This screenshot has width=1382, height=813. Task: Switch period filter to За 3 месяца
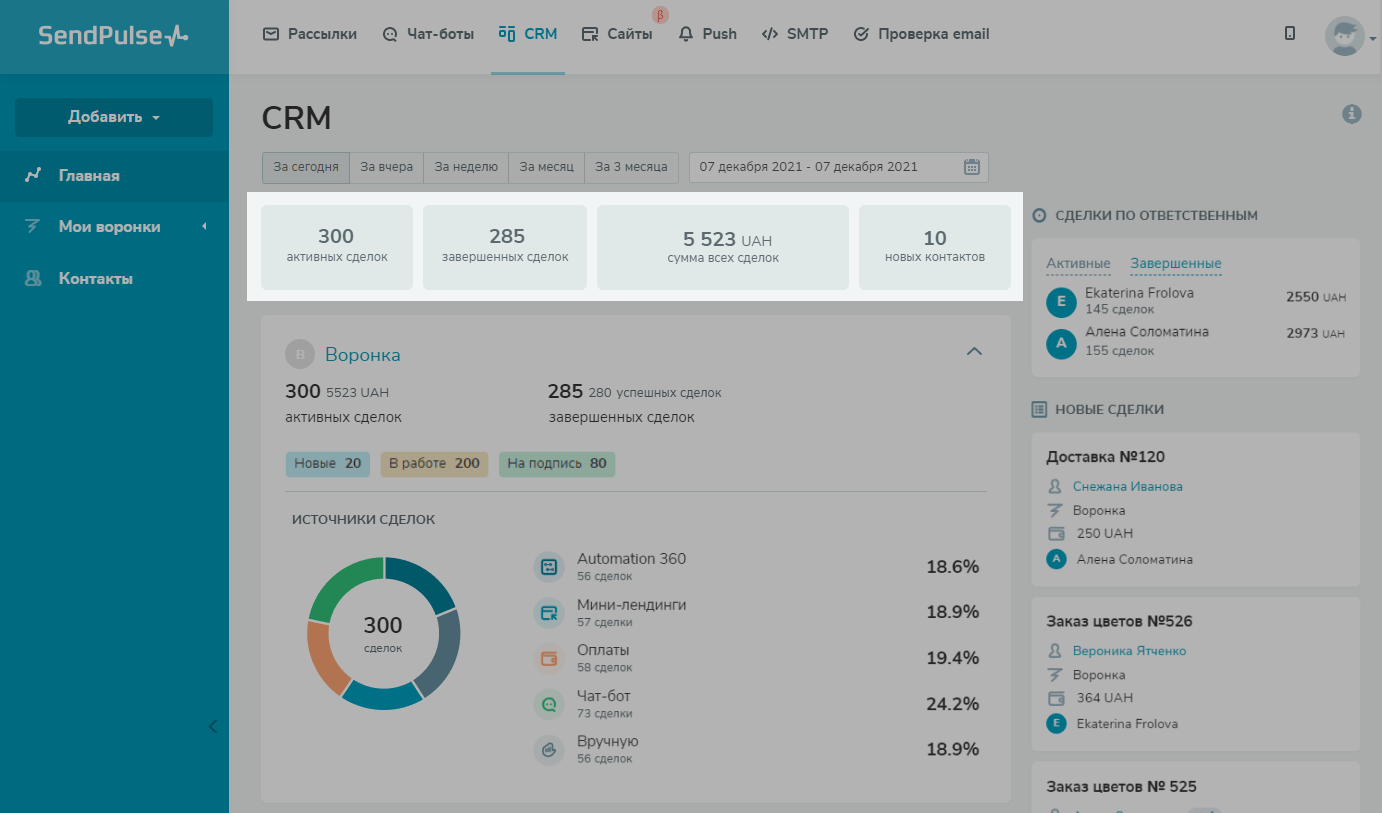coord(631,167)
